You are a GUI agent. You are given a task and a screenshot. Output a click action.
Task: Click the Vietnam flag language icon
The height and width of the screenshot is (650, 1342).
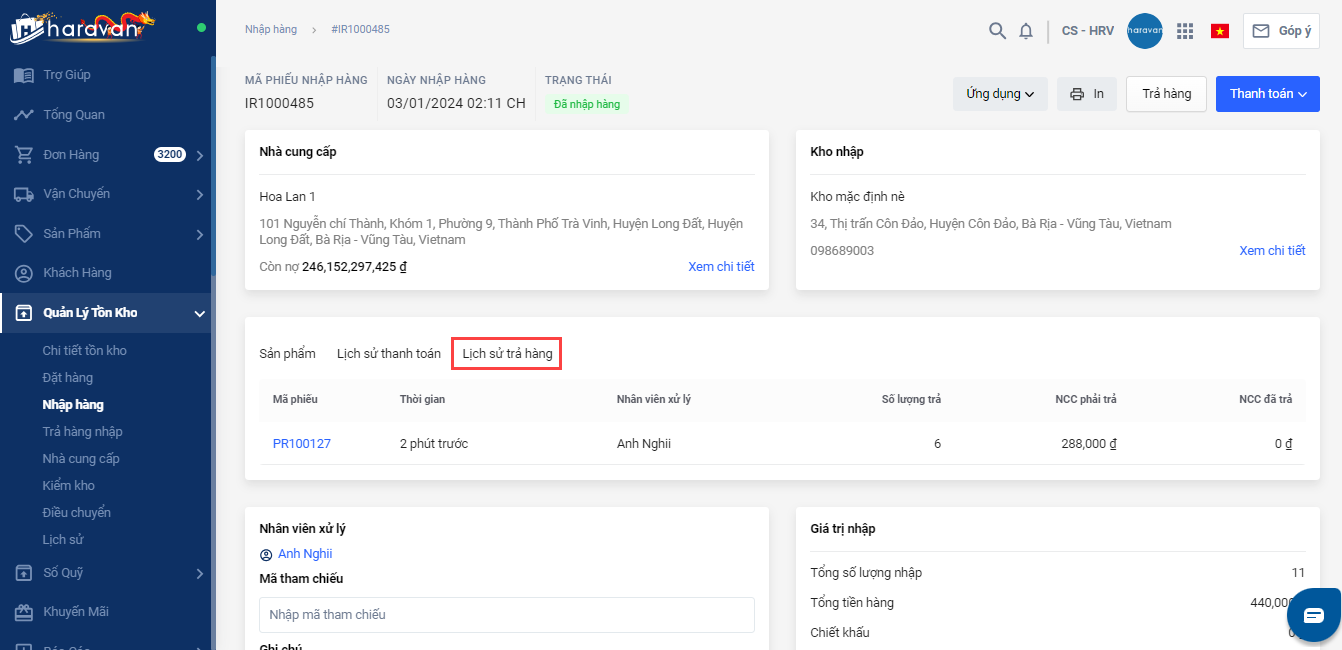(x=1220, y=31)
